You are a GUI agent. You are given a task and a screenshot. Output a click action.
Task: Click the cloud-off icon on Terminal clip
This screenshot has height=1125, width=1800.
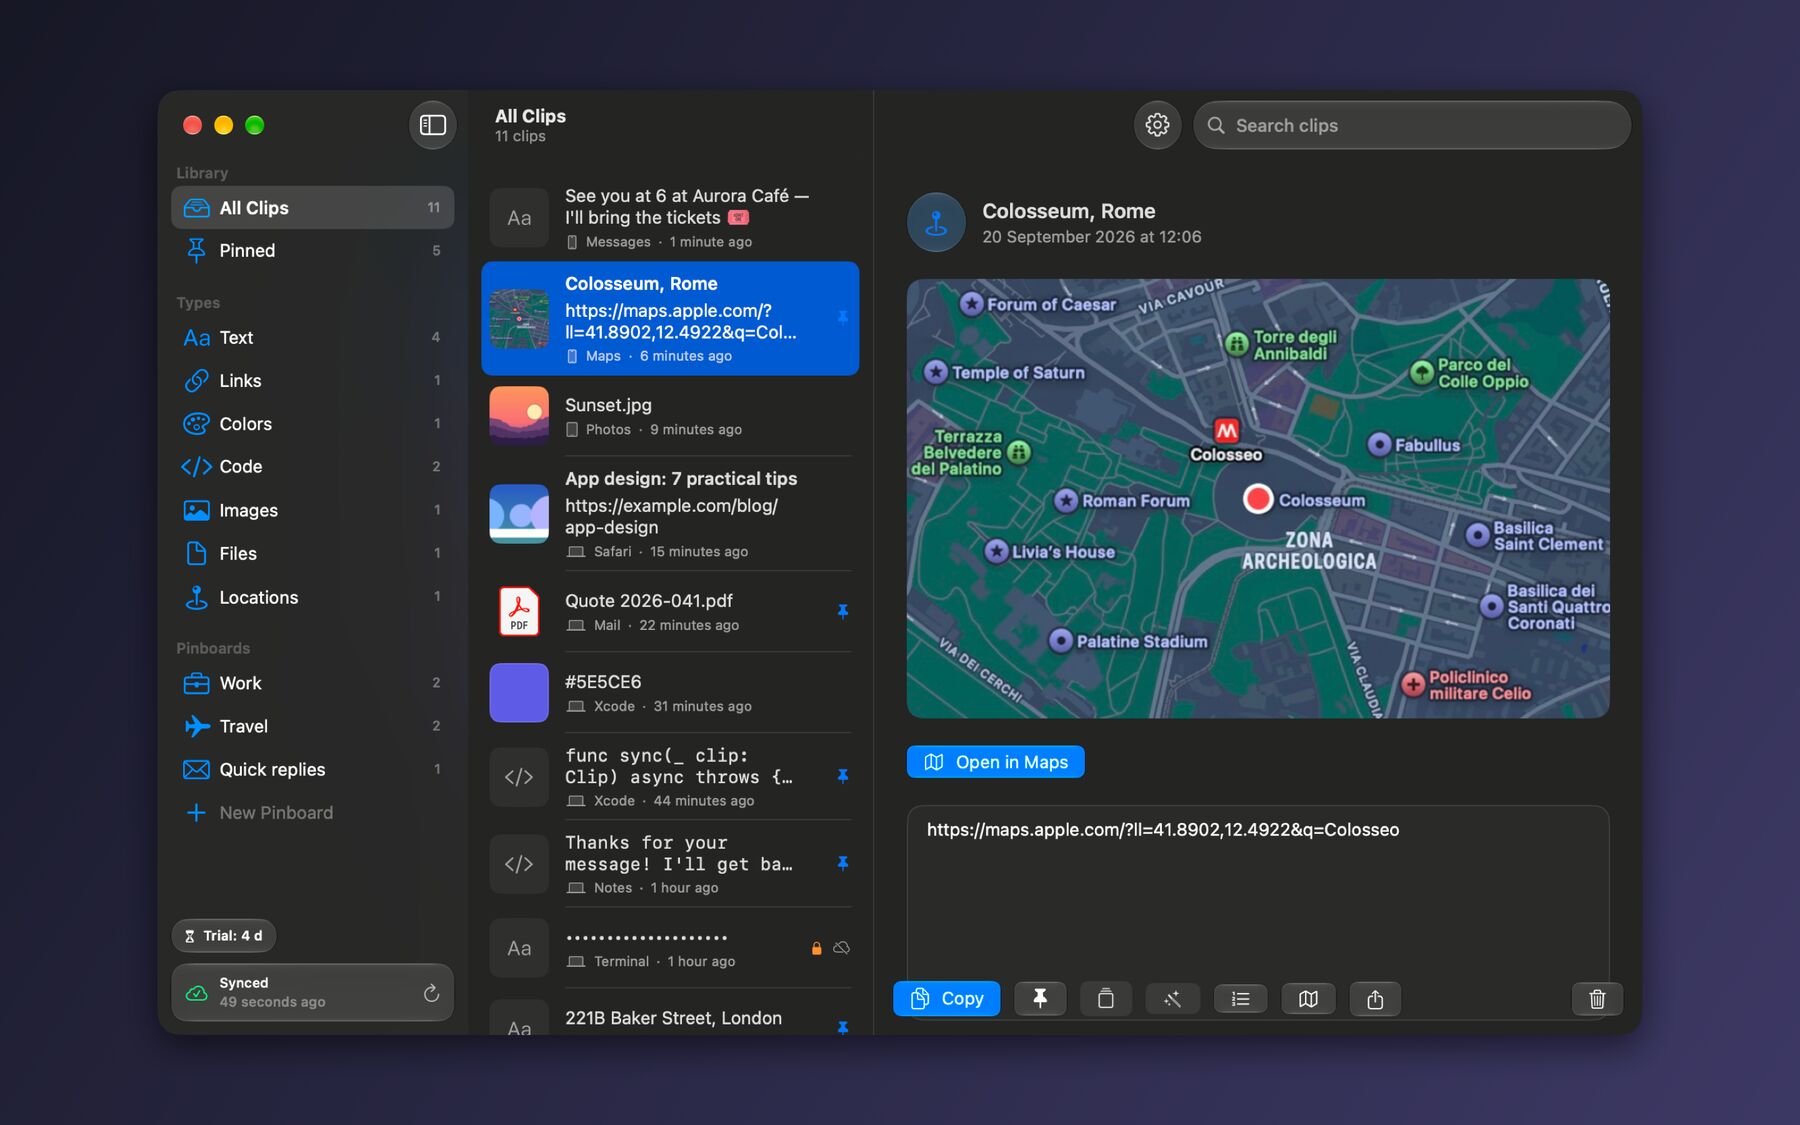pos(842,948)
